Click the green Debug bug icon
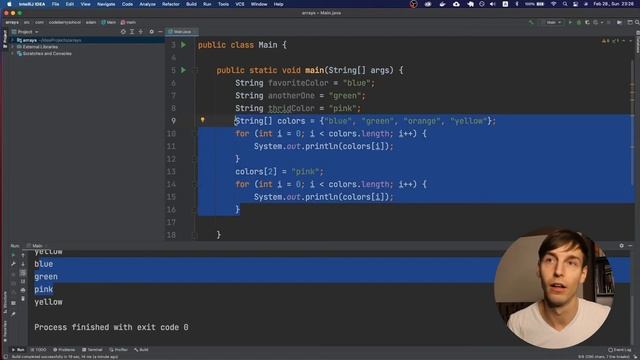The width and height of the screenshot is (640, 360). 579,22
